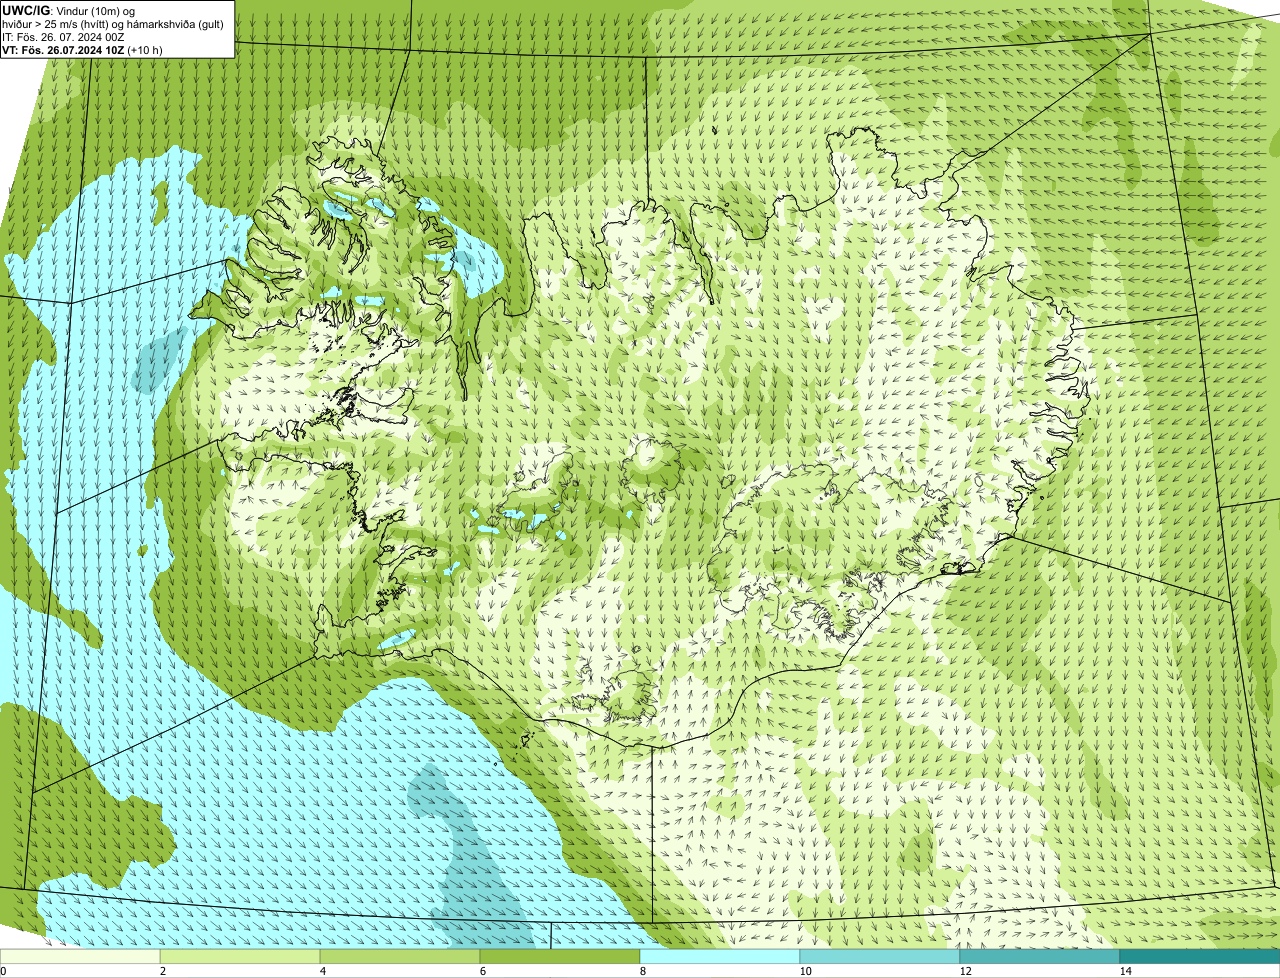Image resolution: width=1280 pixels, height=978 pixels.
Task: Click the legend line 'hviður > 25 m/s (hvítt)'
Action: pos(56,24)
